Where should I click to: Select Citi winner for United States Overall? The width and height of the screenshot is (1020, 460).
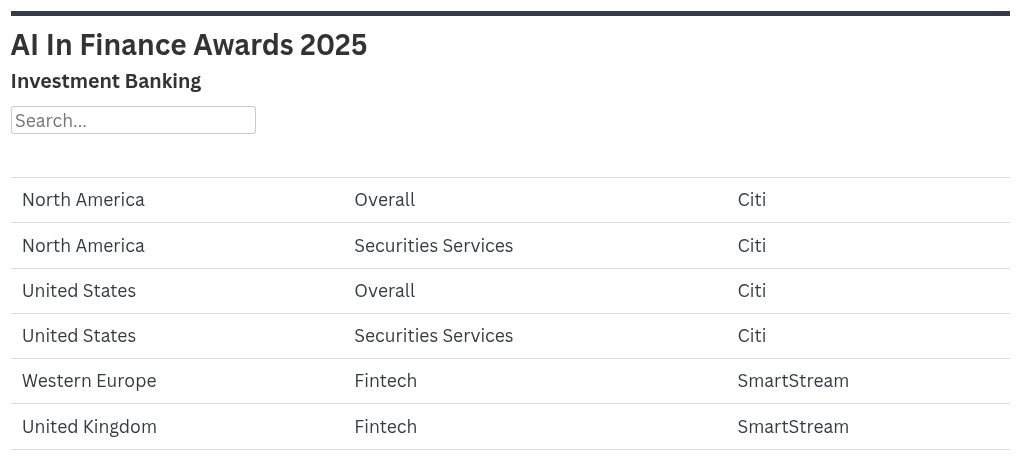coord(751,291)
